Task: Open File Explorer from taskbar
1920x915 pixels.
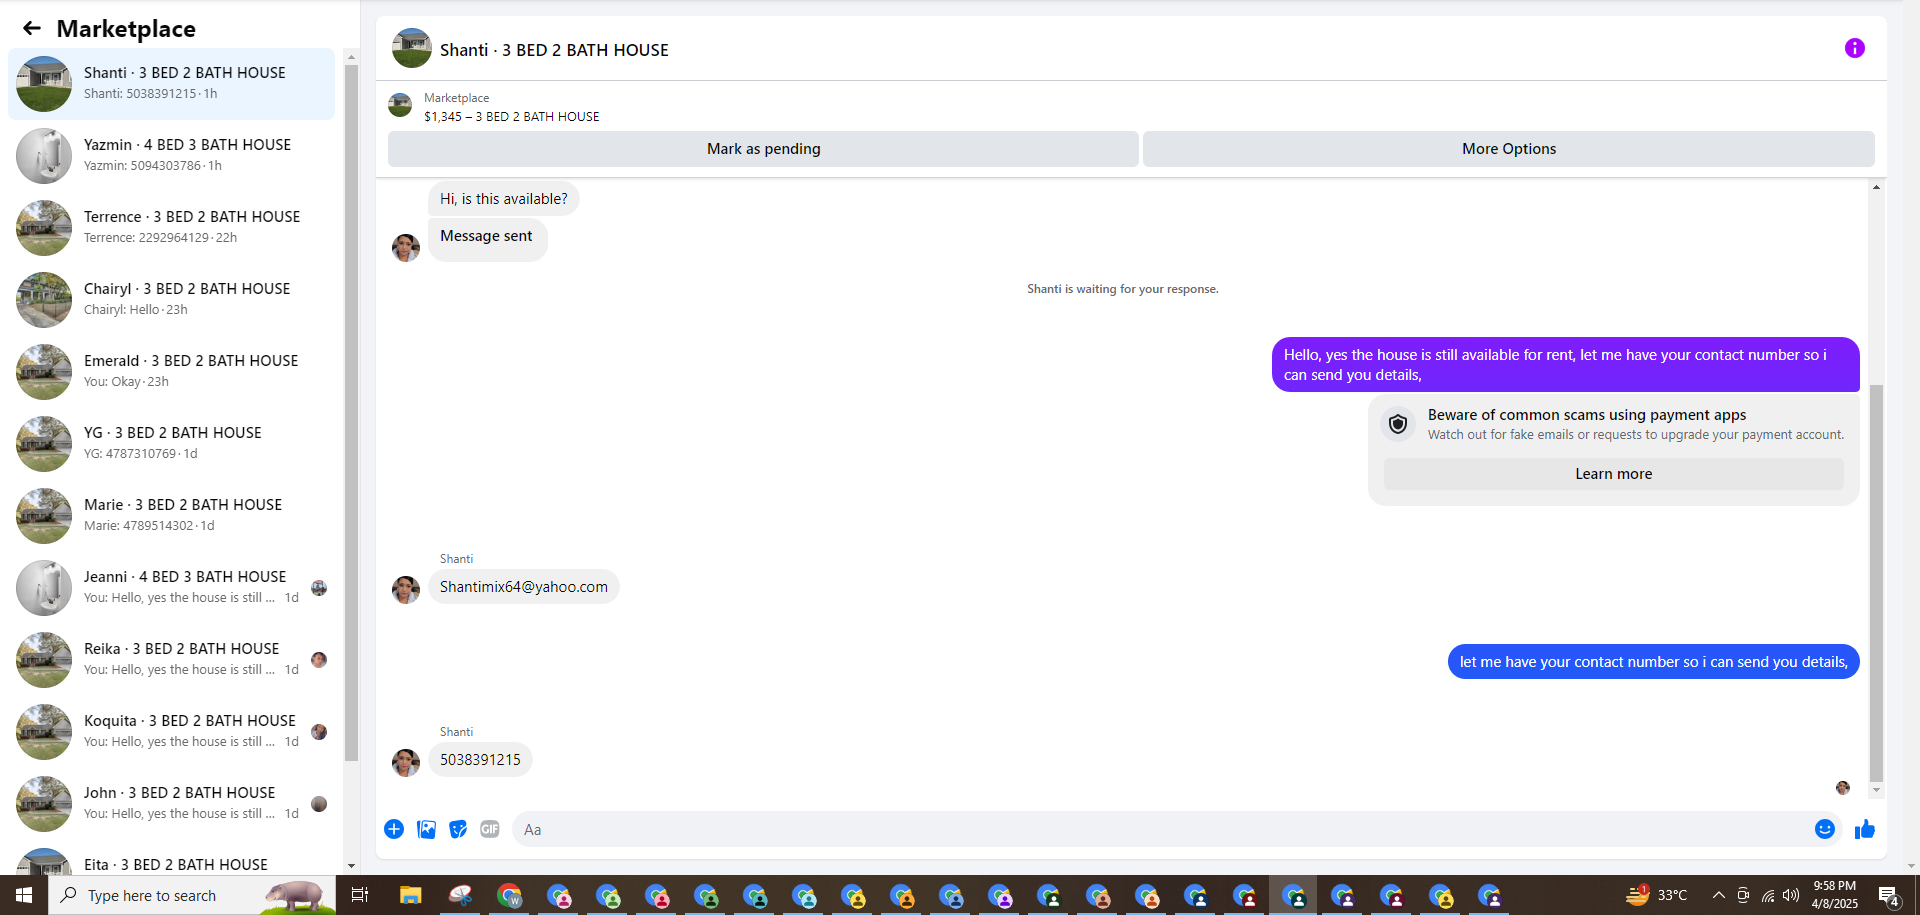Action: coord(410,895)
